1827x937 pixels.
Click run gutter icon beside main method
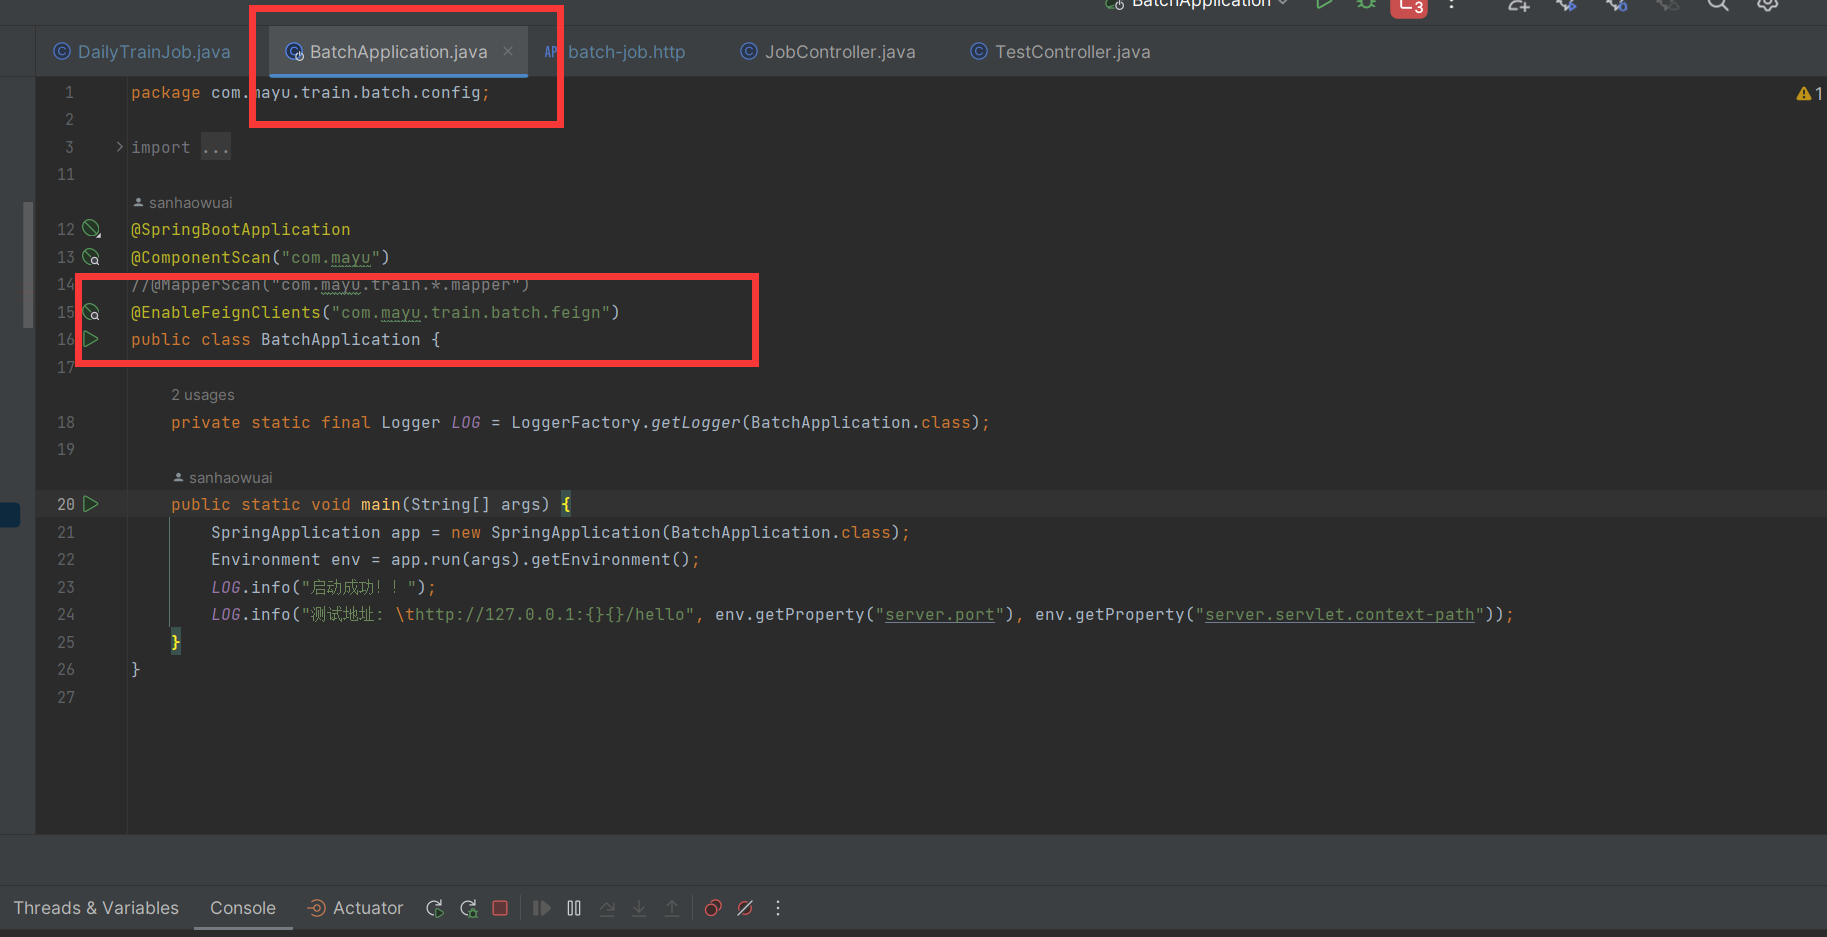91,504
